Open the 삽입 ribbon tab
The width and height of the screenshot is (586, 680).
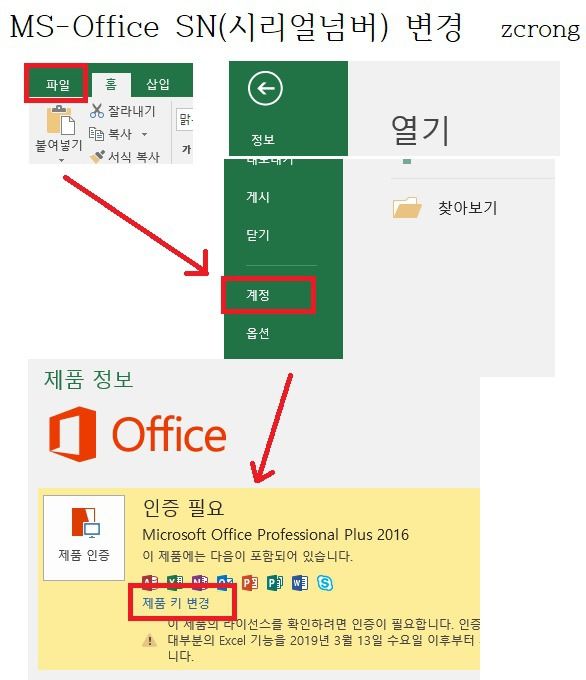pyautogui.click(x=158, y=84)
